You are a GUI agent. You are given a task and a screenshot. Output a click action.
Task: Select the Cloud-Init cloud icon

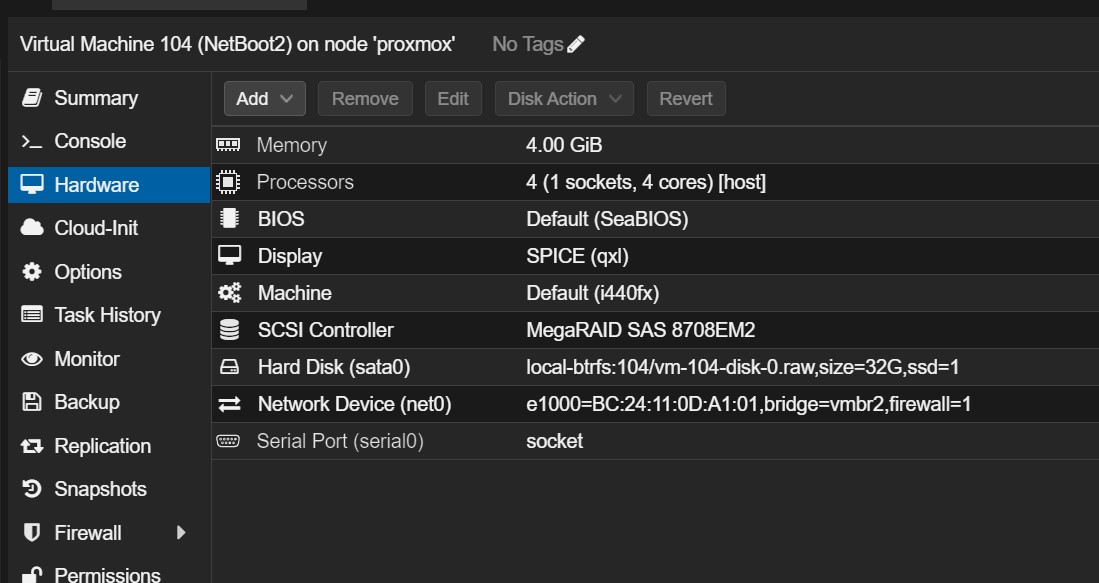coord(32,228)
